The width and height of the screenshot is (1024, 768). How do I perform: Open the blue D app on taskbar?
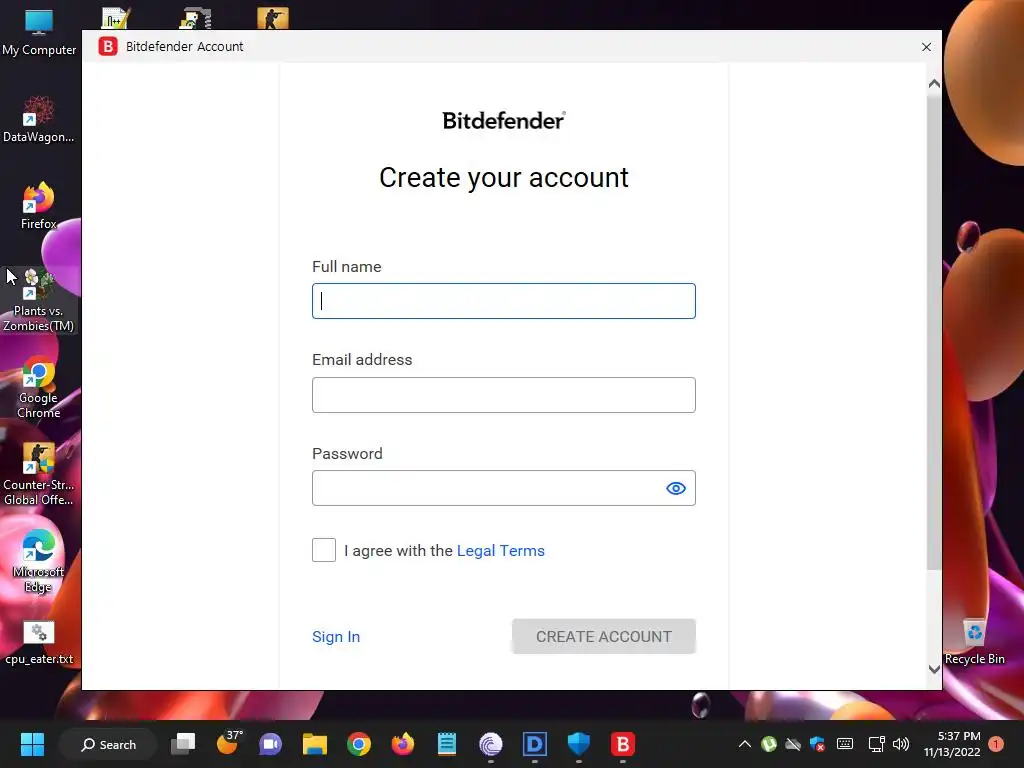coord(535,744)
